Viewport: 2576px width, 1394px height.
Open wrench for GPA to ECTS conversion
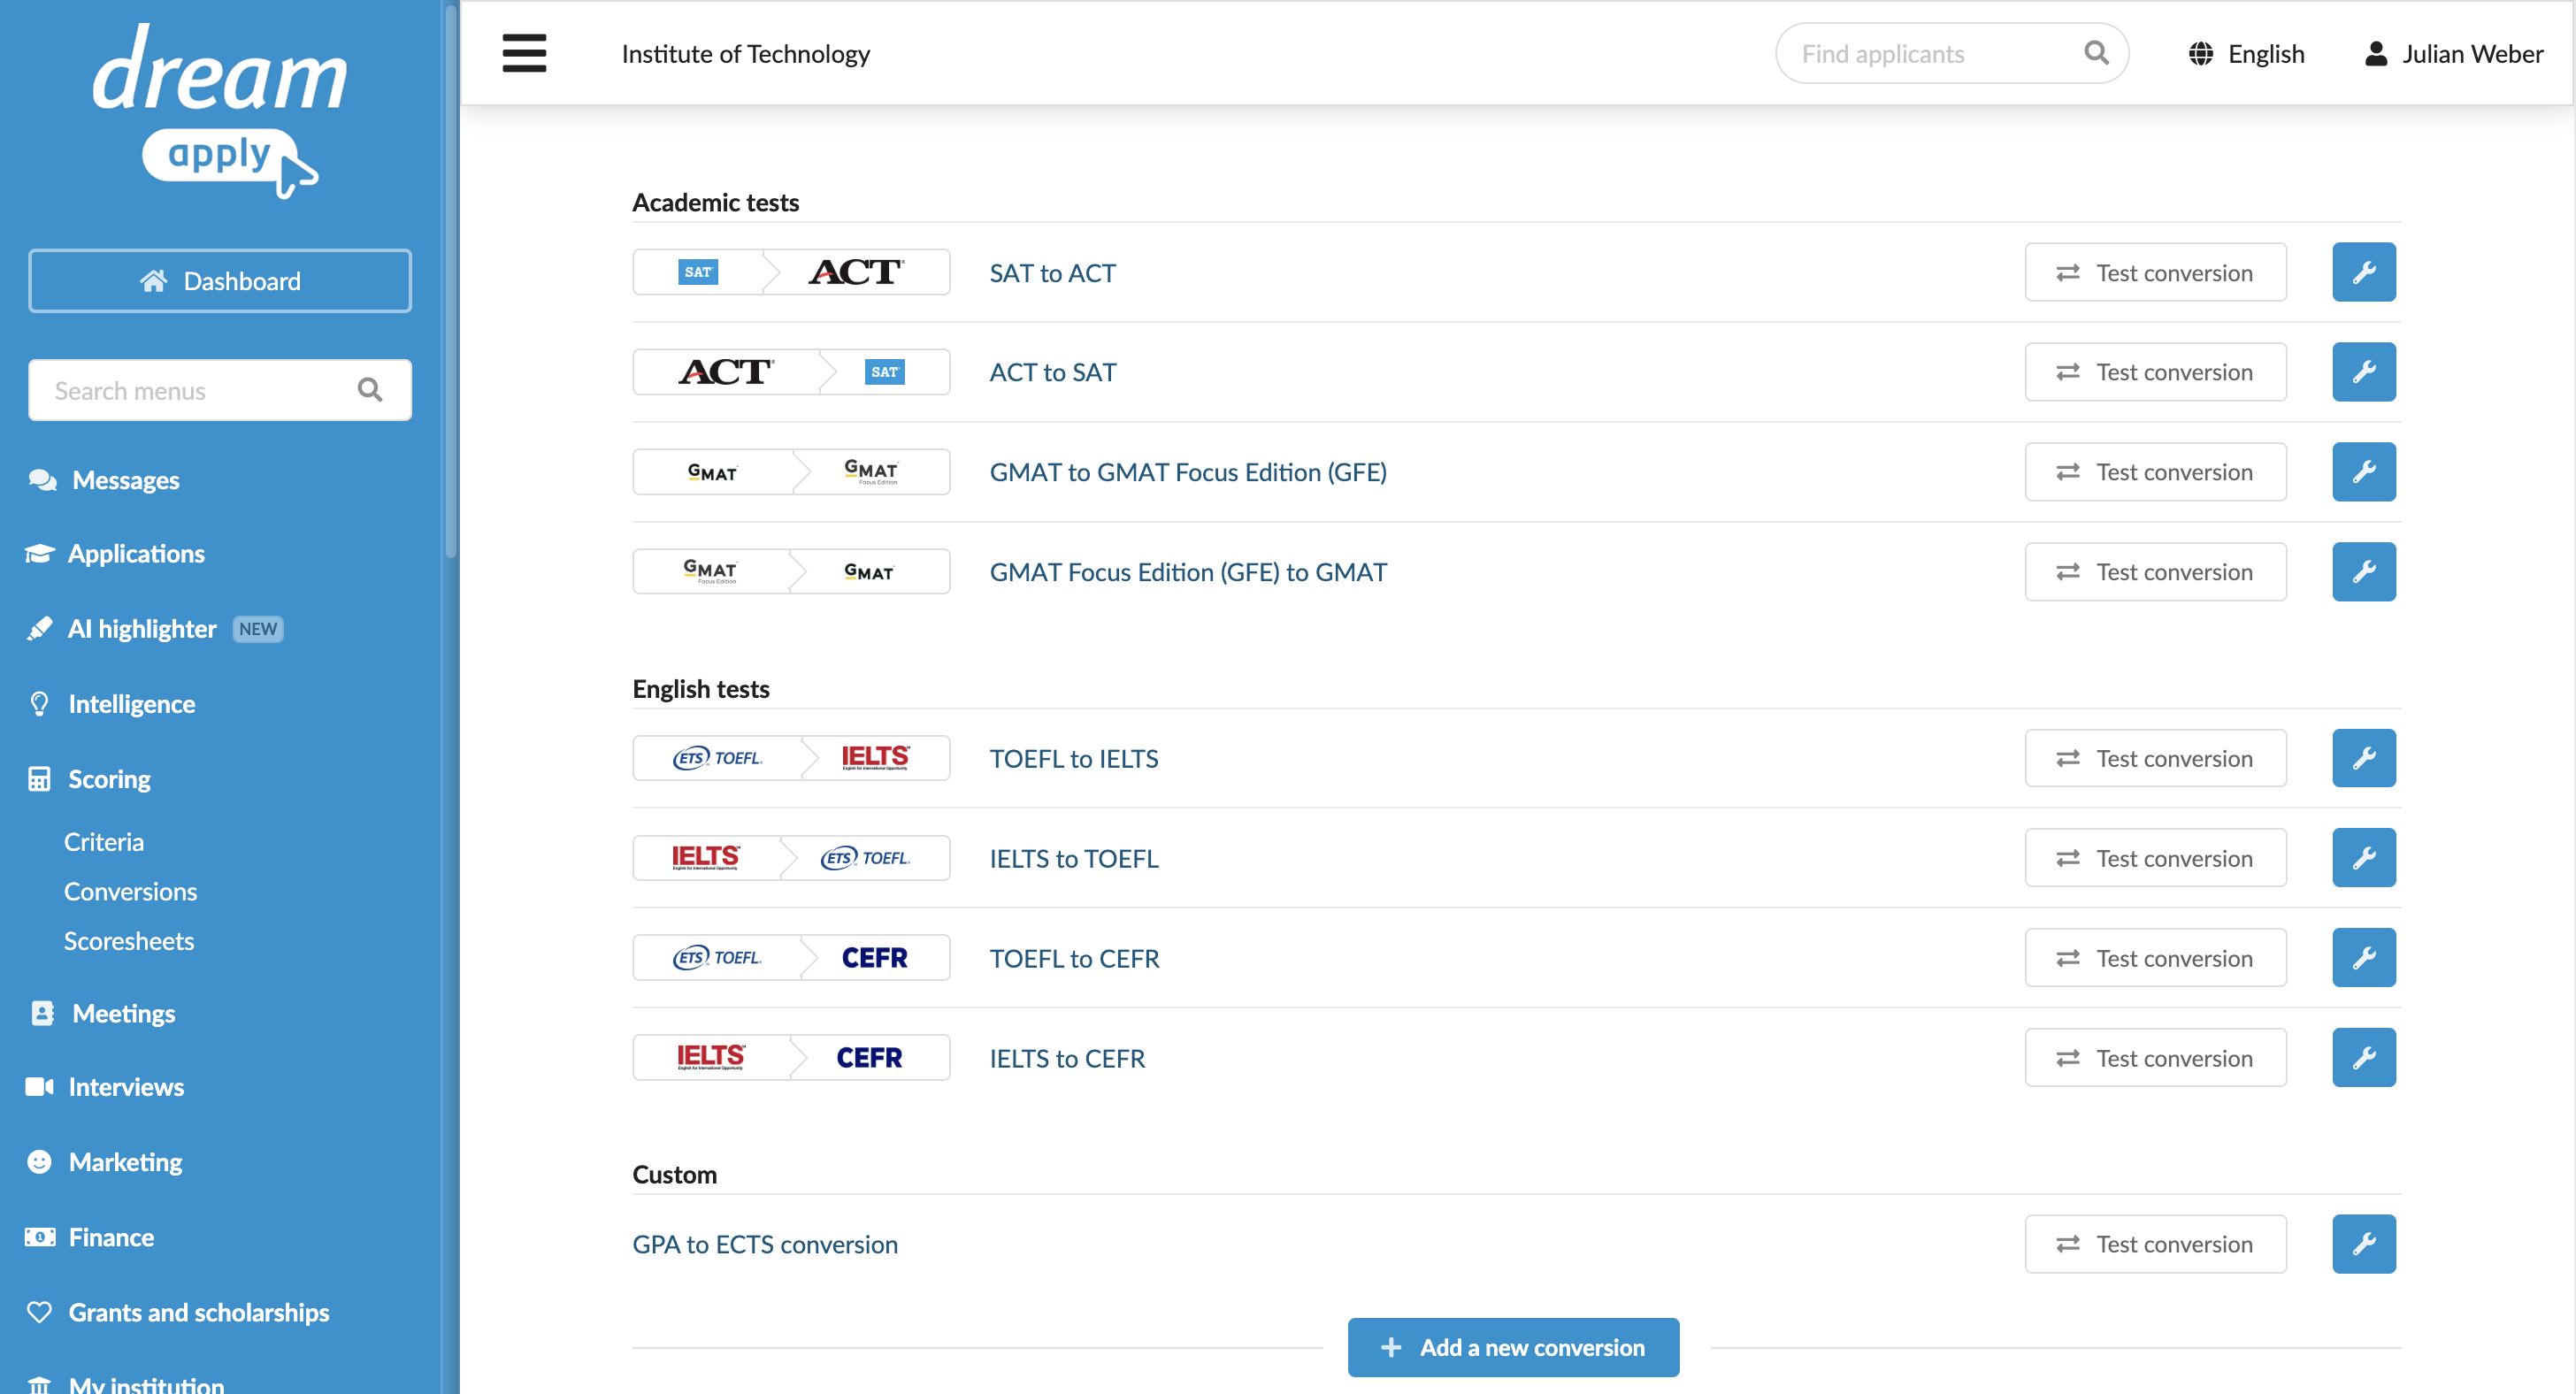(2364, 1244)
